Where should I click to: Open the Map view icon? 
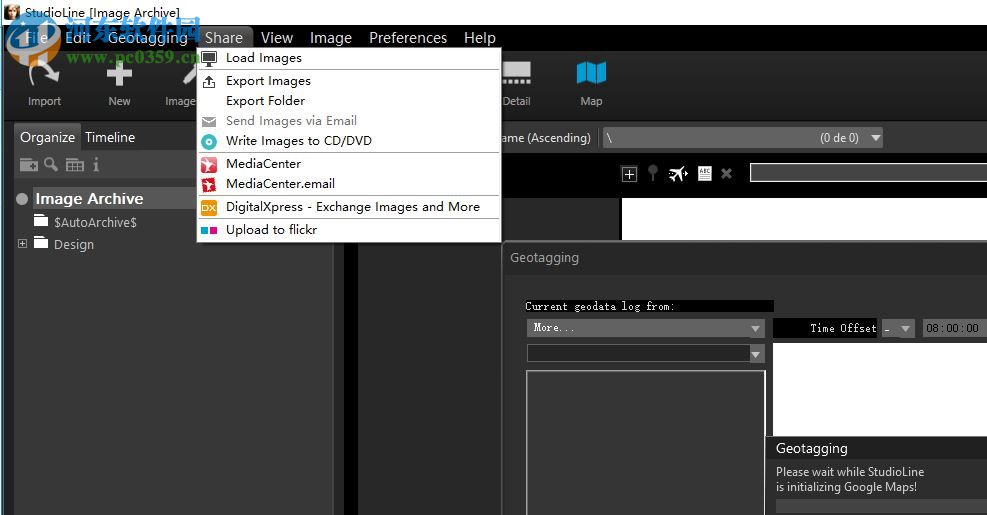(591, 73)
